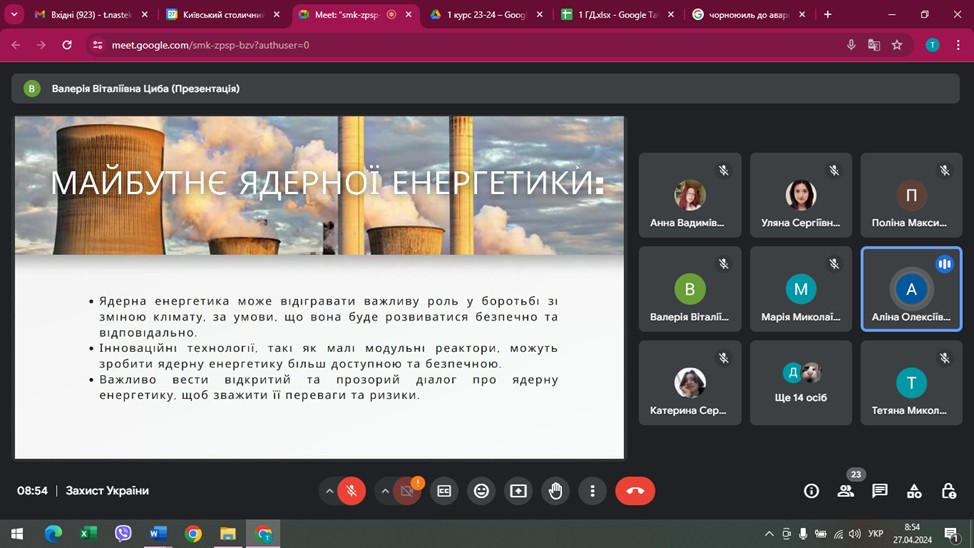The height and width of the screenshot is (548, 974).
Task: View site information icon in address bar
Action: 98,45
